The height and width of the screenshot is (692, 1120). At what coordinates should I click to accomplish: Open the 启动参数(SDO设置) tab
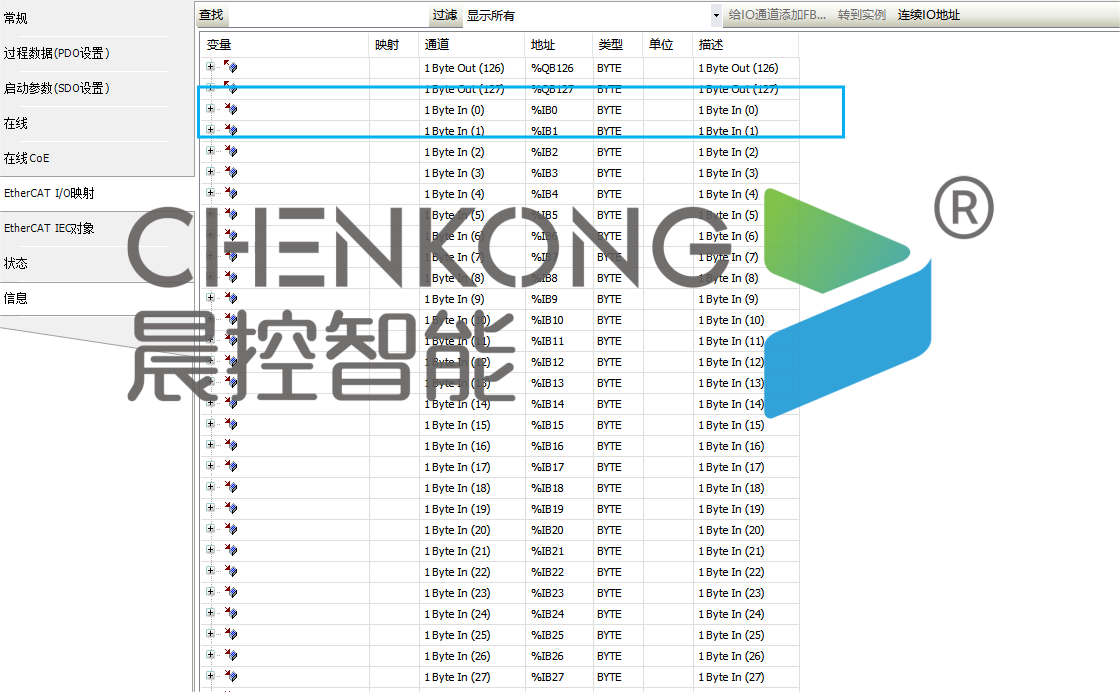pyautogui.click(x=56, y=88)
